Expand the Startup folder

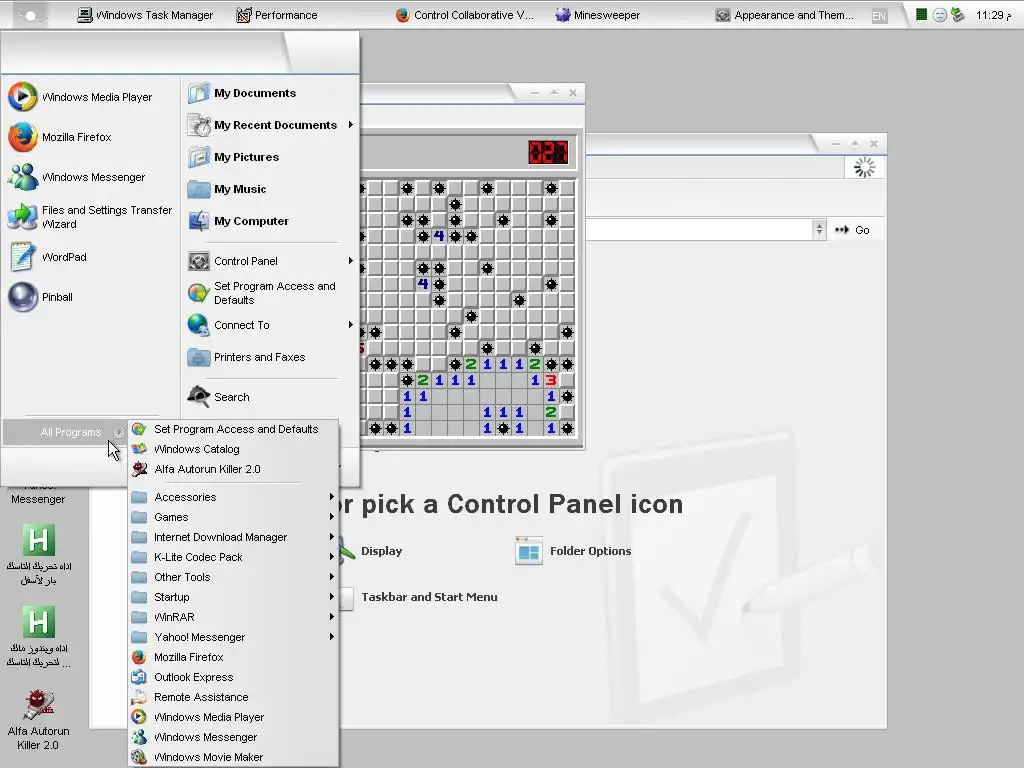233,597
